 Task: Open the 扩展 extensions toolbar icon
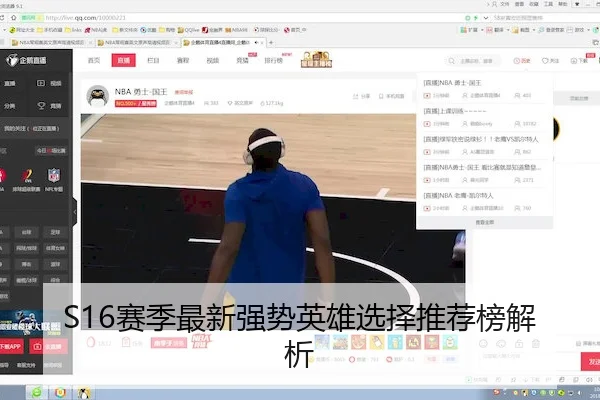pos(463,30)
